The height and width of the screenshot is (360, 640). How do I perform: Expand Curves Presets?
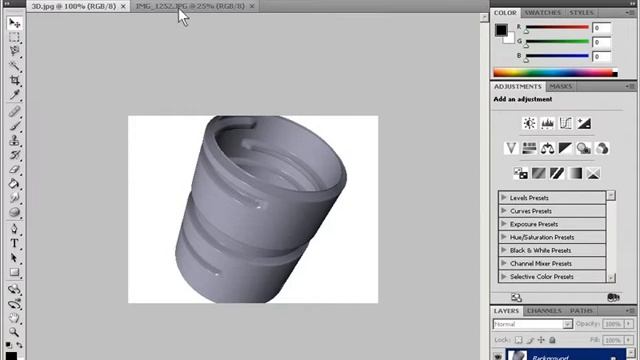[504, 211]
